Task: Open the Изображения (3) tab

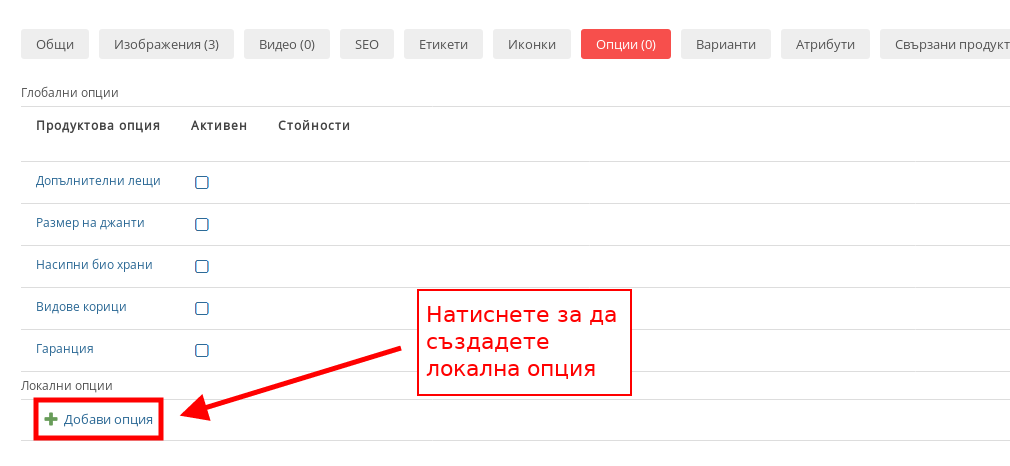Action: [x=166, y=44]
